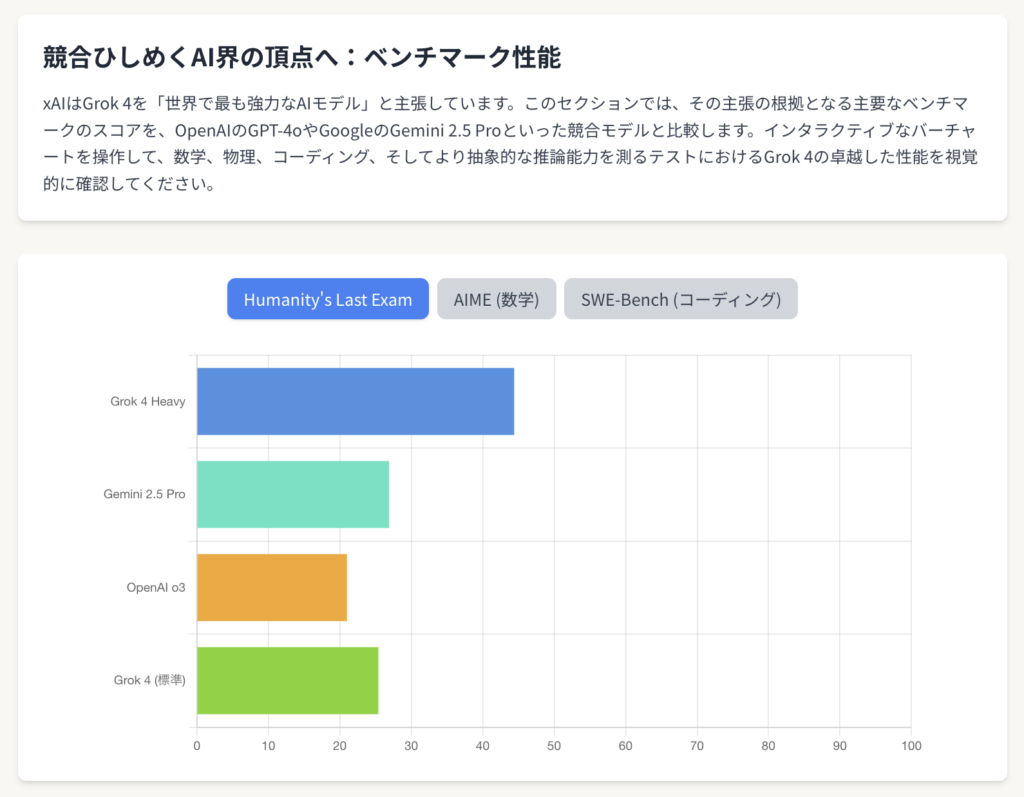1024x797 pixels.
Task: Click the heading 競合ひしめくAI界の頂点へ
Action: [302, 57]
